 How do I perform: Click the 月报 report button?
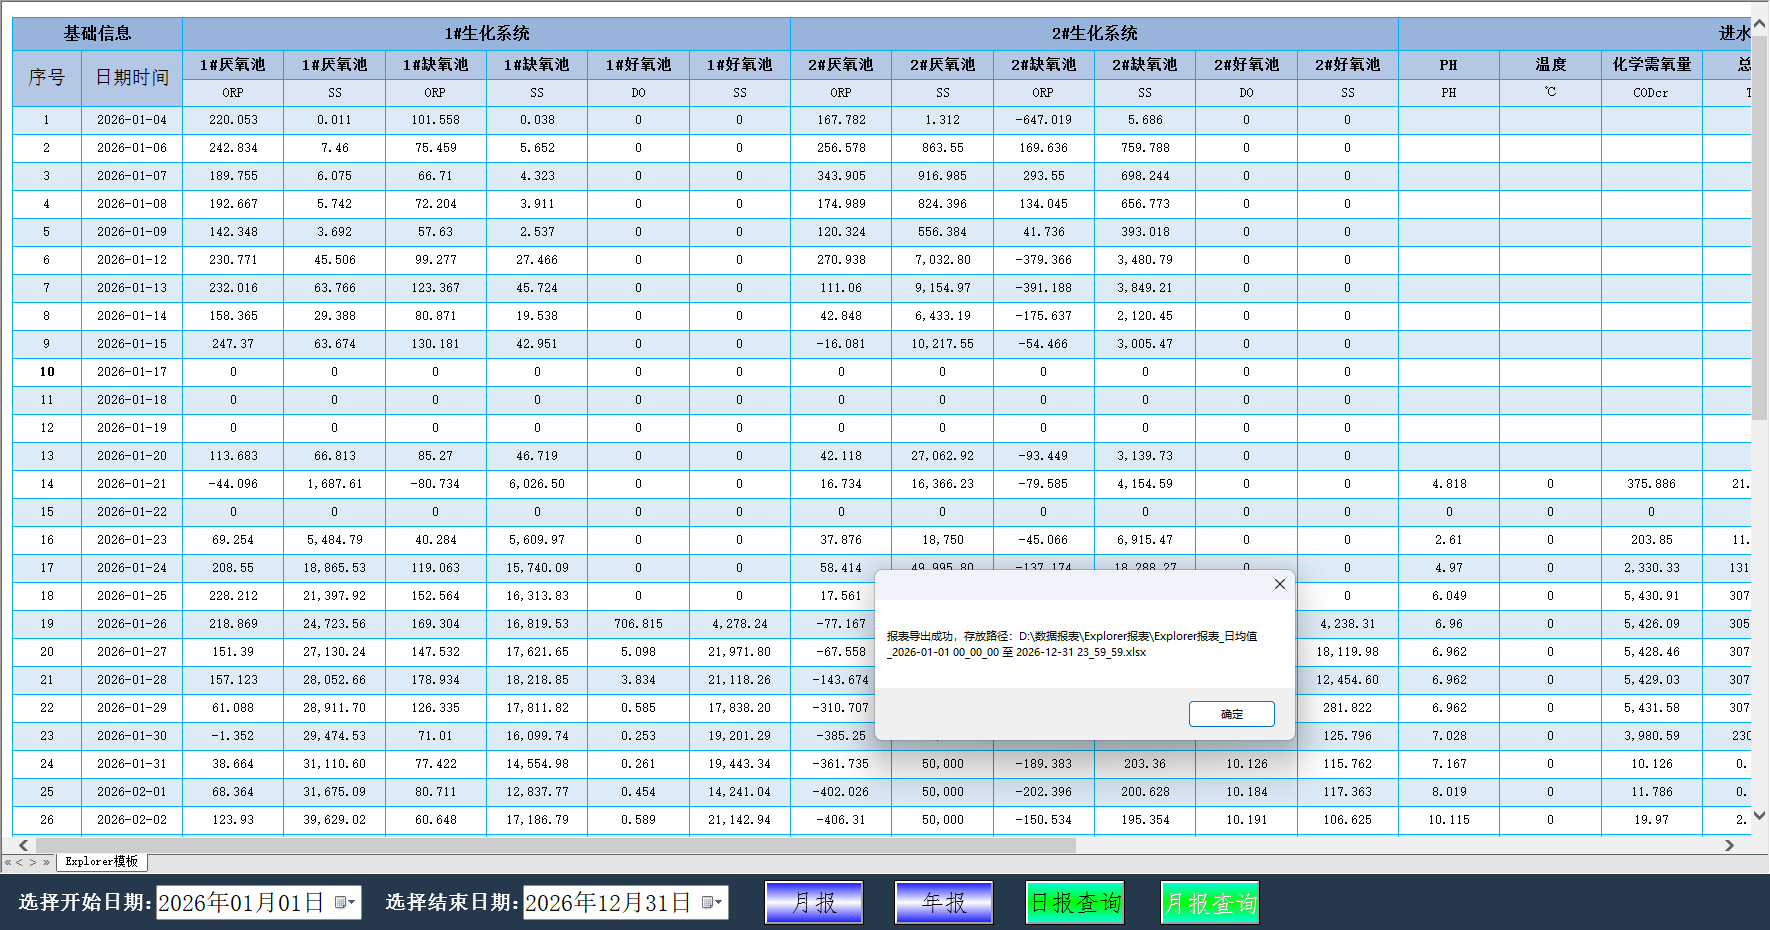[x=813, y=902]
